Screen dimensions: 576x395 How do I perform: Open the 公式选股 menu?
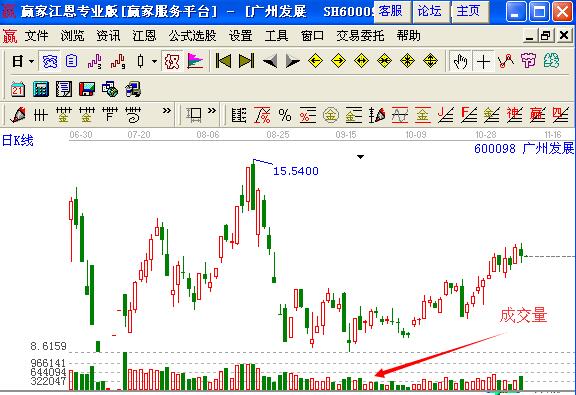click(192, 36)
